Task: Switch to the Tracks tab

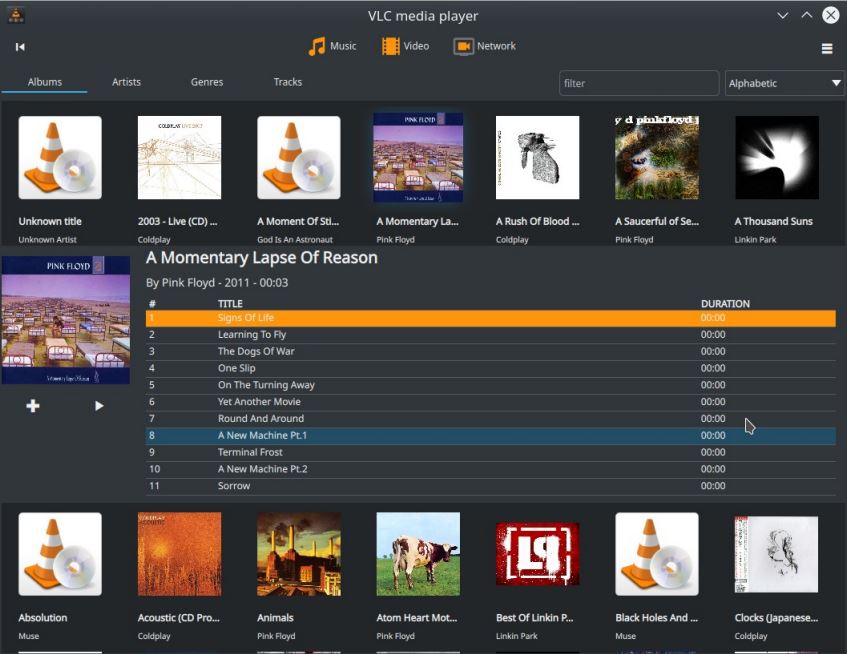Action: [287, 82]
